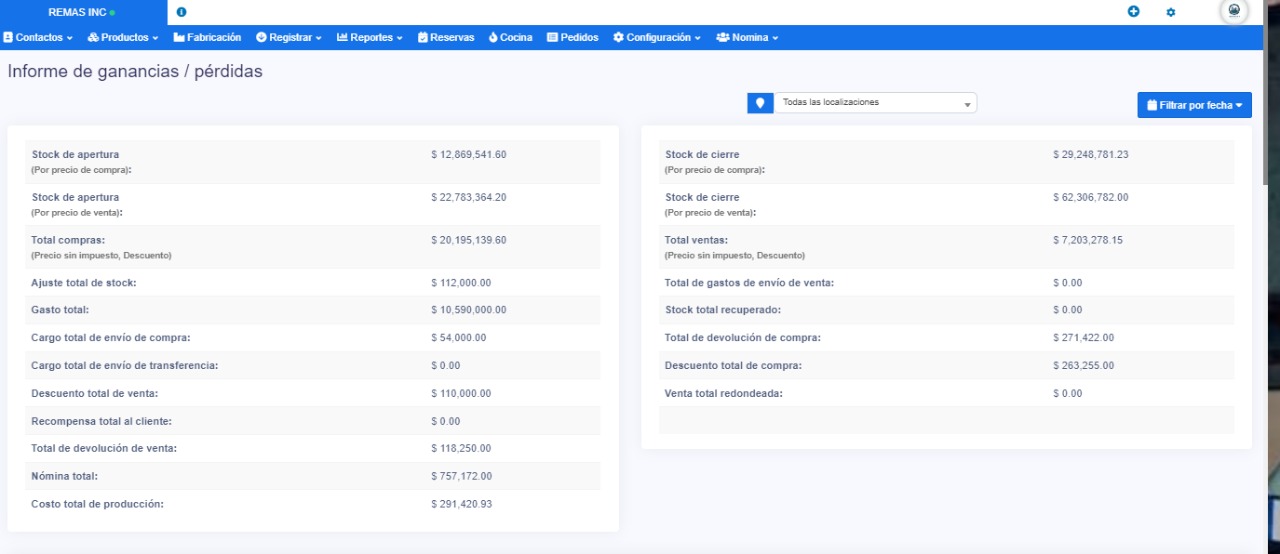The height and width of the screenshot is (554, 1280).
Task: Click the Fabricación industry icon
Action: (x=179, y=37)
